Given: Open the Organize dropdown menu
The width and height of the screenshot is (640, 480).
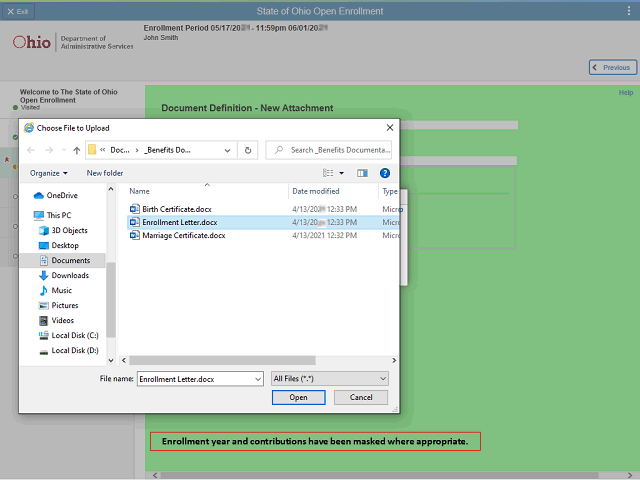Looking at the screenshot, I should pos(48,173).
